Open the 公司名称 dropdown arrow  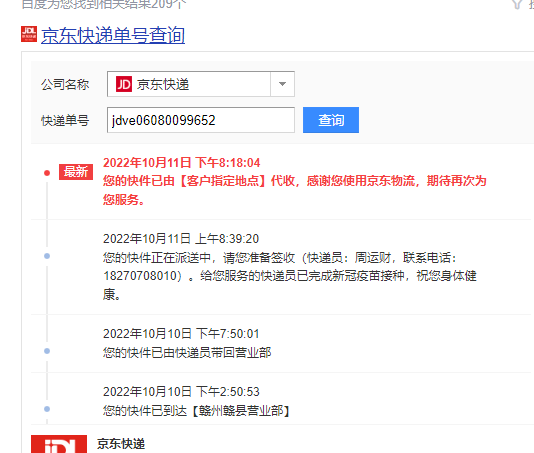(x=282, y=84)
